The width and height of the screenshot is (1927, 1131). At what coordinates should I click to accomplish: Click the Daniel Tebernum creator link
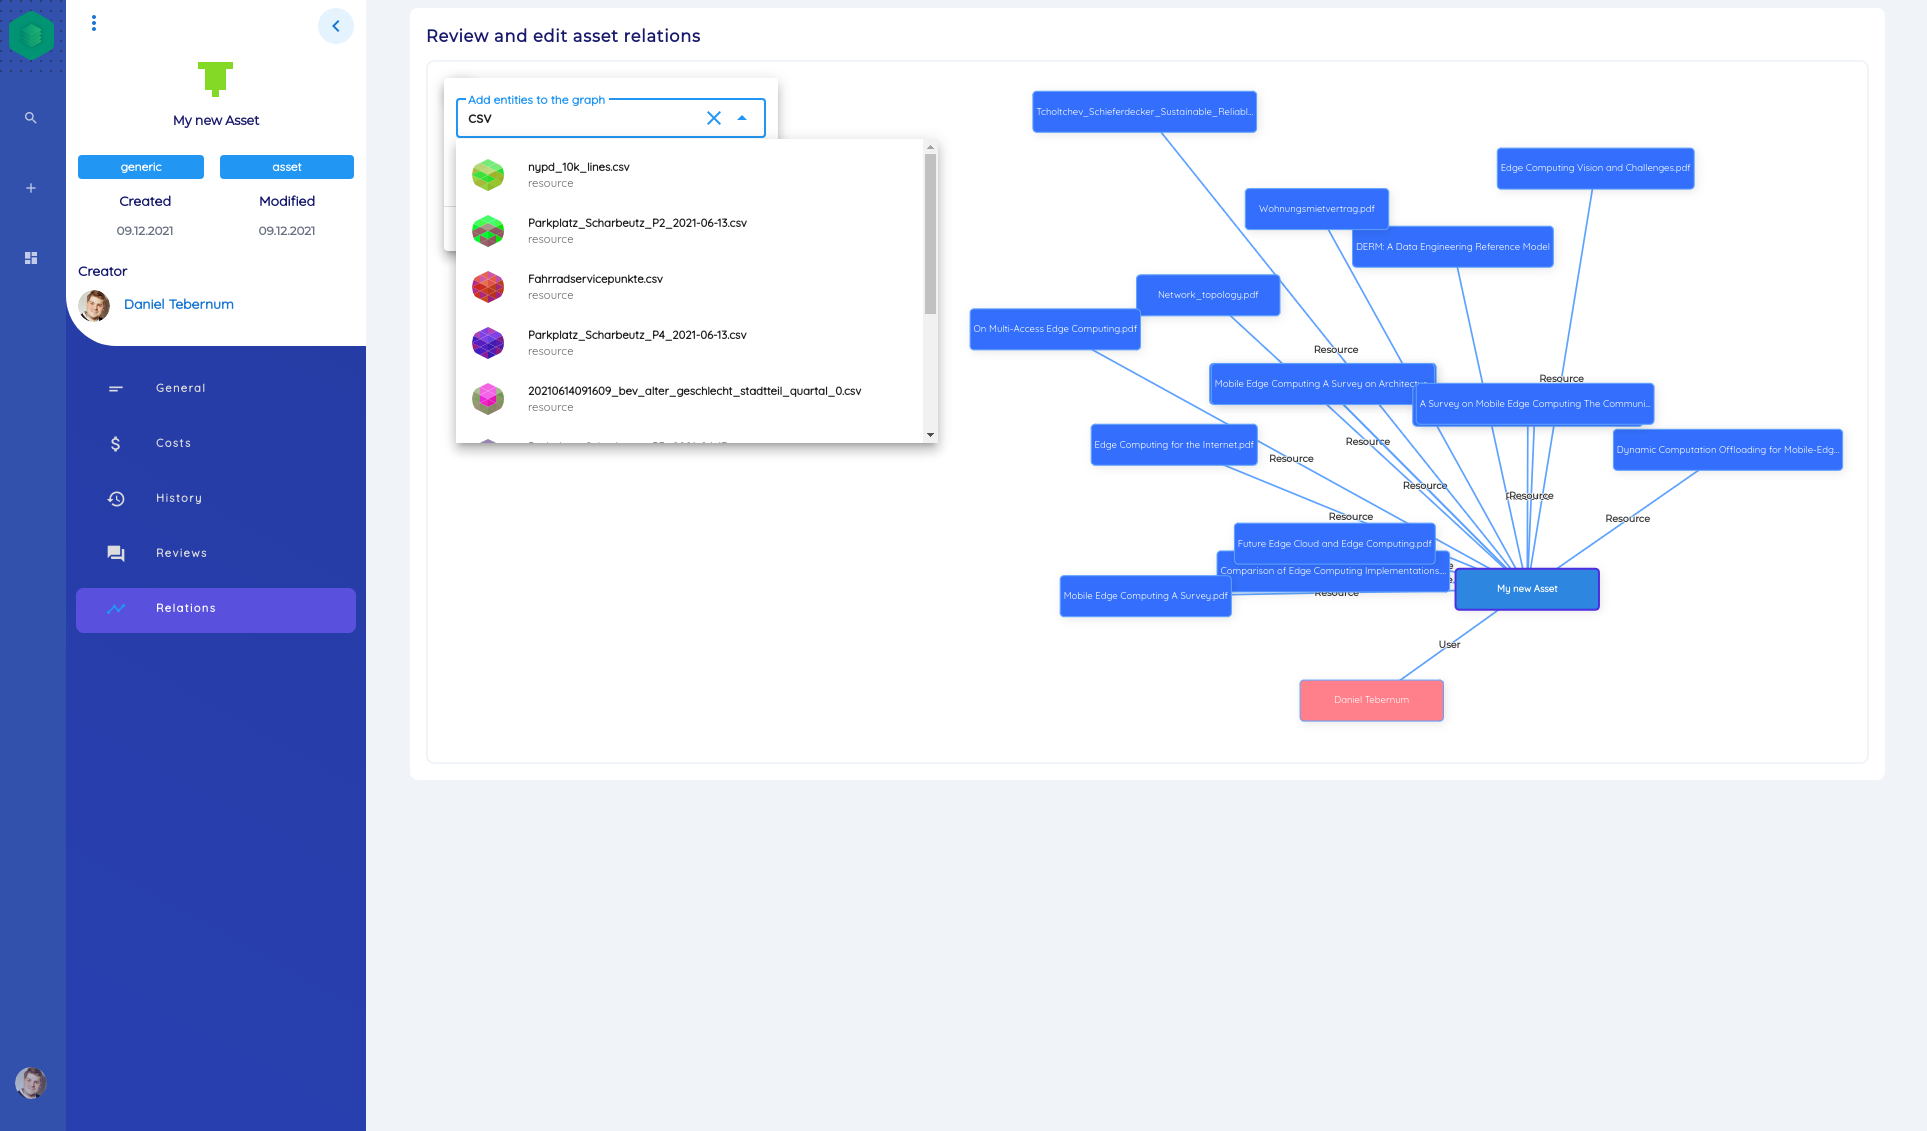click(178, 303)
